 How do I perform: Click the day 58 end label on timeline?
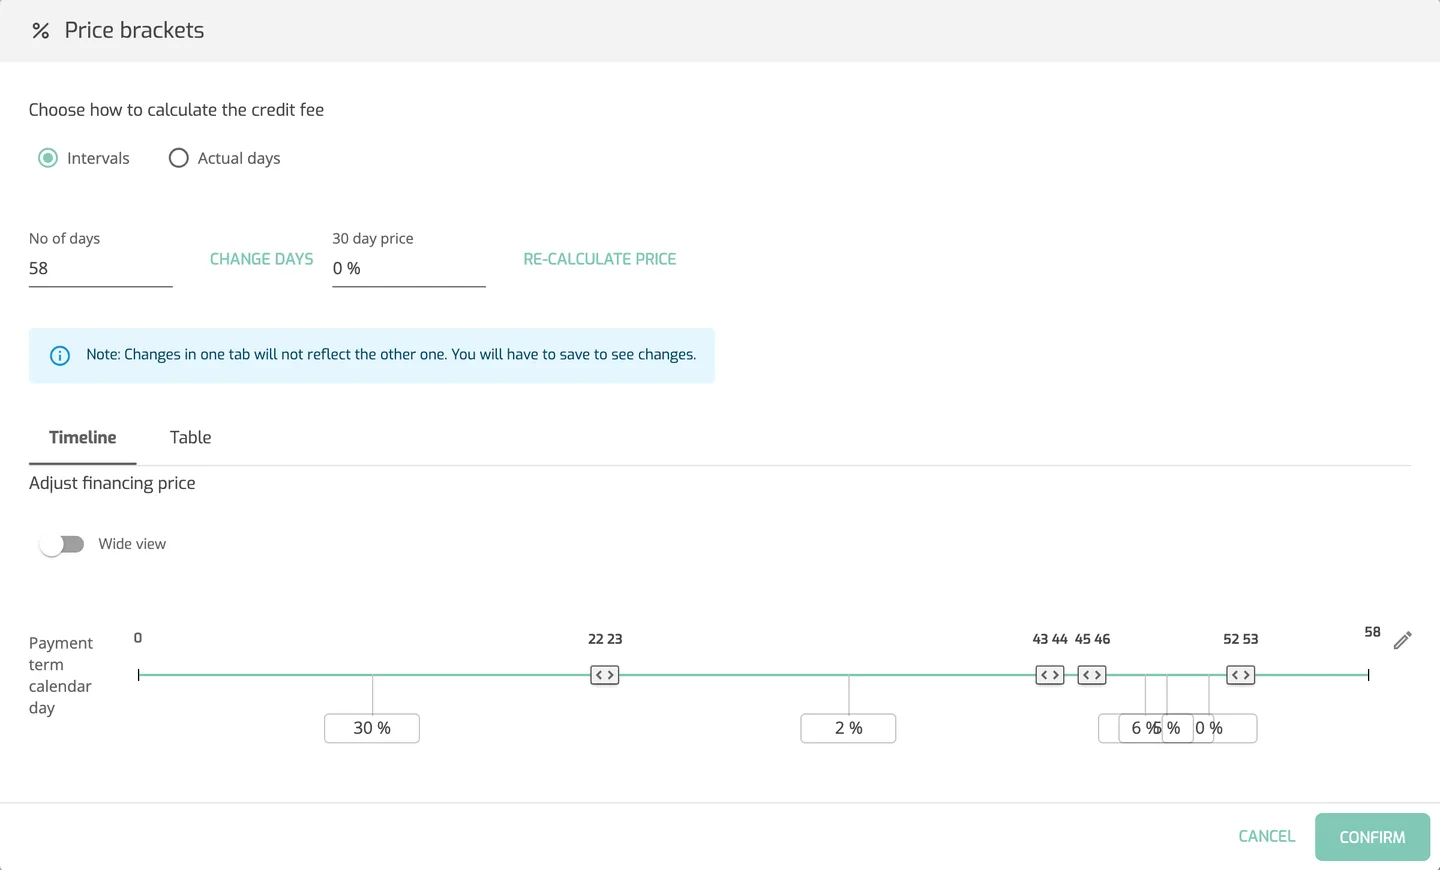[1372, 632]
